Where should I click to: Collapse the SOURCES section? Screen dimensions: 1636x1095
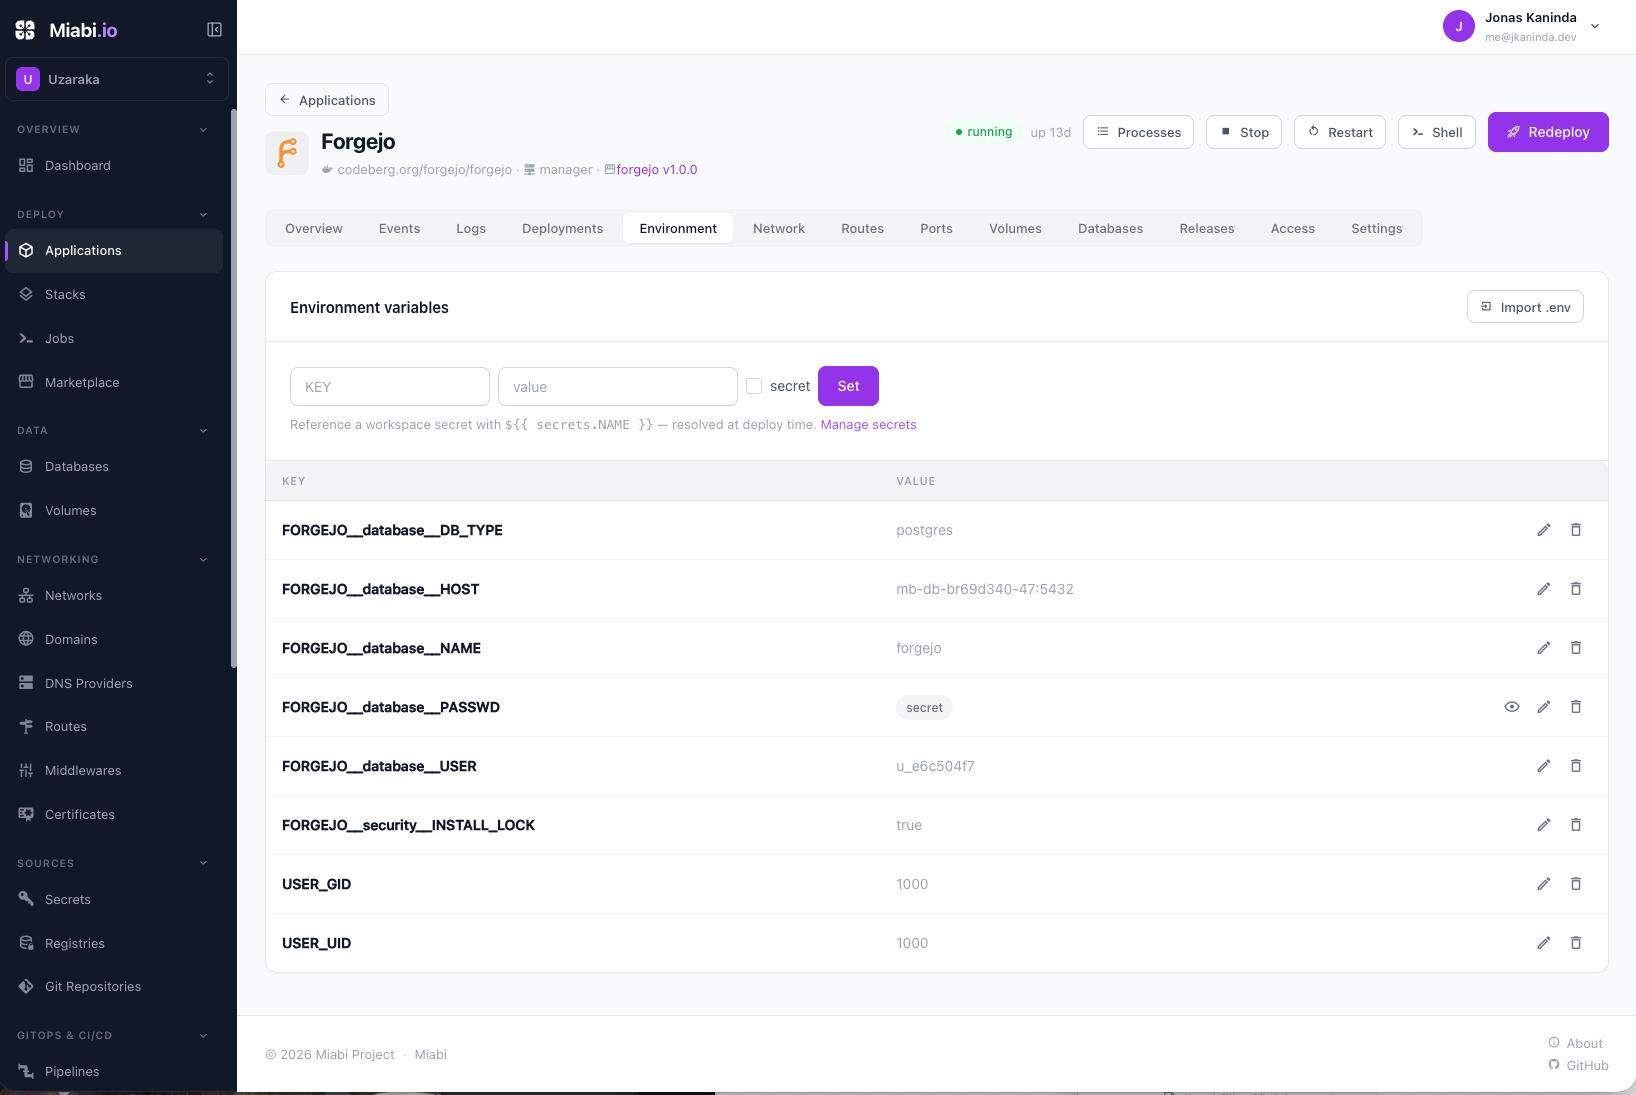[203, 863]
